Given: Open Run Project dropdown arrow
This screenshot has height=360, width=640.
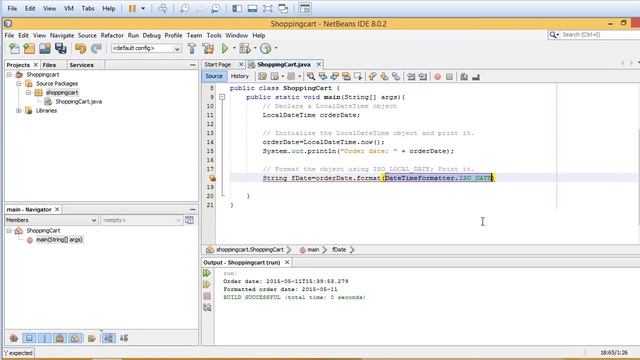Looking at the screenshot, I should [234, 48].
